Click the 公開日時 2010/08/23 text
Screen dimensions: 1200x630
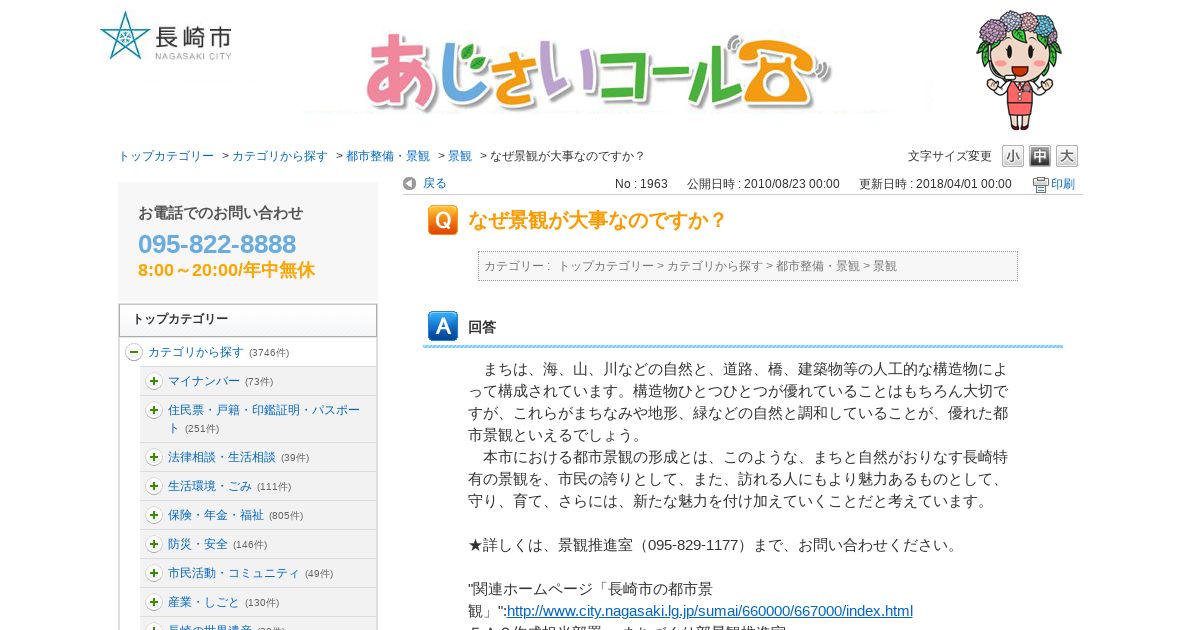point(763,185)
